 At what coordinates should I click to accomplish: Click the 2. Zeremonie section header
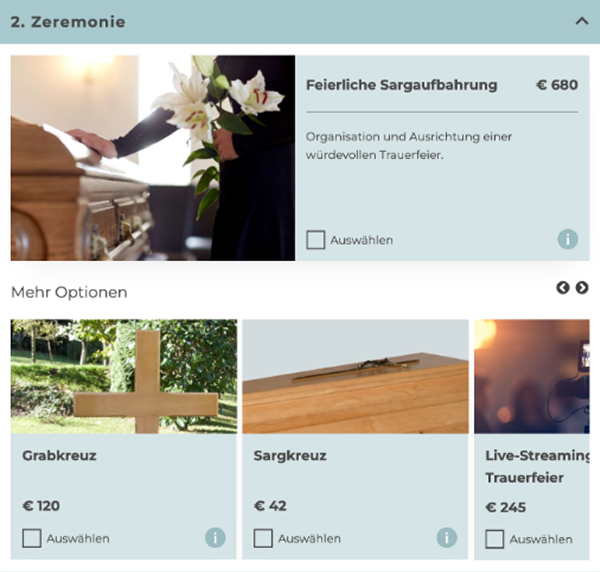[300, 22]
